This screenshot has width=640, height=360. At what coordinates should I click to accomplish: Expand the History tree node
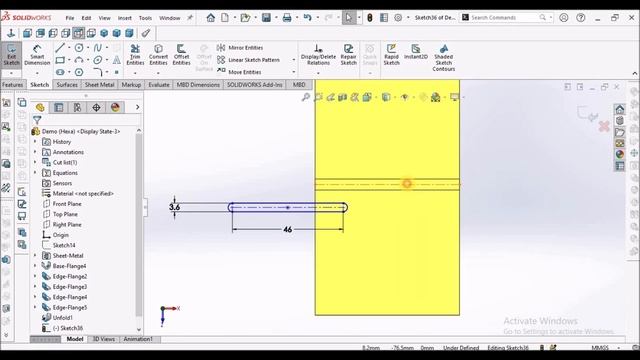click(35, 142)
